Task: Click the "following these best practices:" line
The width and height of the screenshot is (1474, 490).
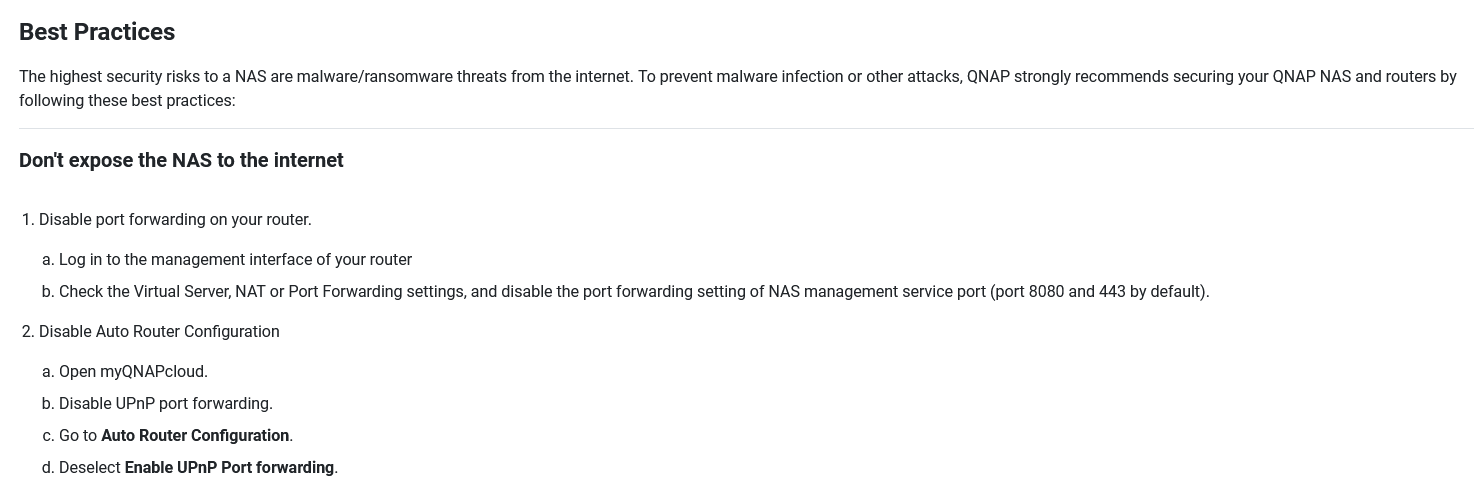Action: pyautogui.click(x=127, y=100)
